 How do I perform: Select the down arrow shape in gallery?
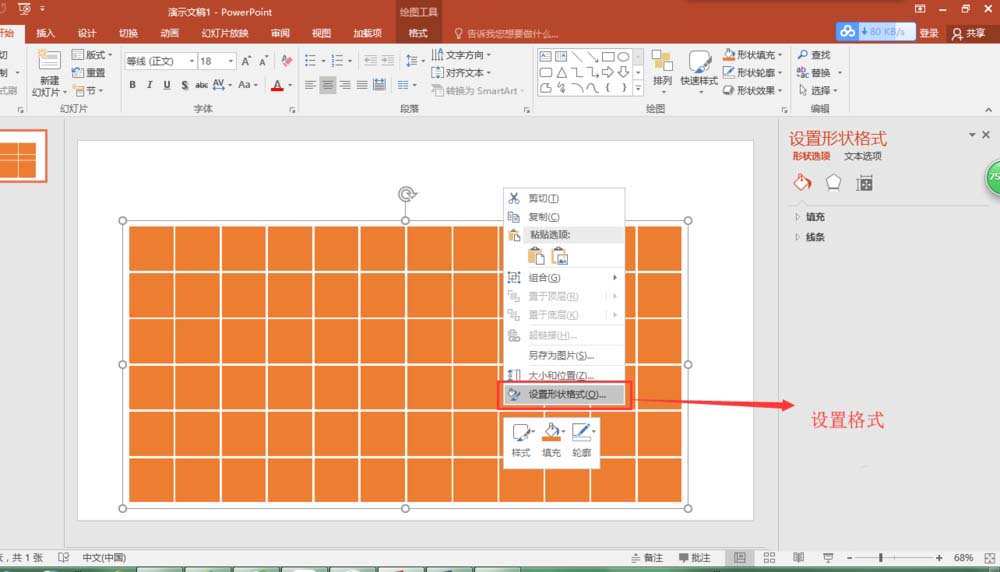(x=623, y=72)
